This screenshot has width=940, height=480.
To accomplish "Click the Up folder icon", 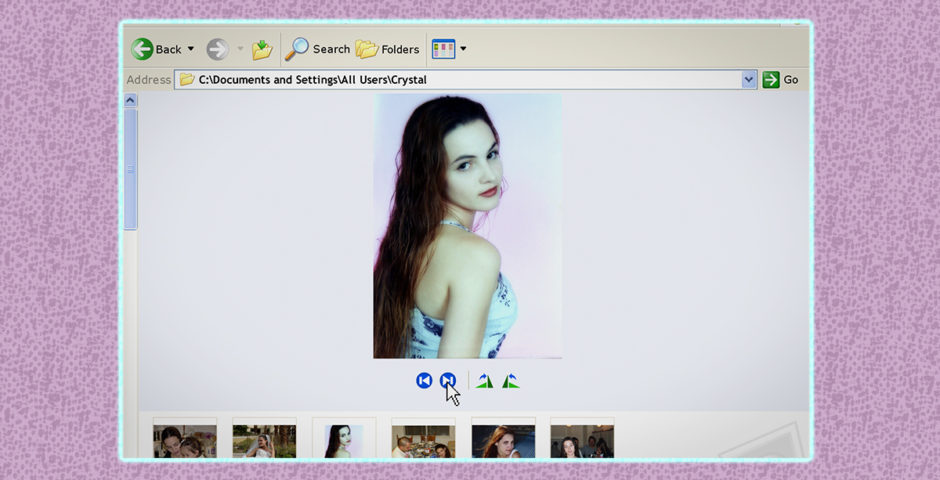I will point(262,49).
